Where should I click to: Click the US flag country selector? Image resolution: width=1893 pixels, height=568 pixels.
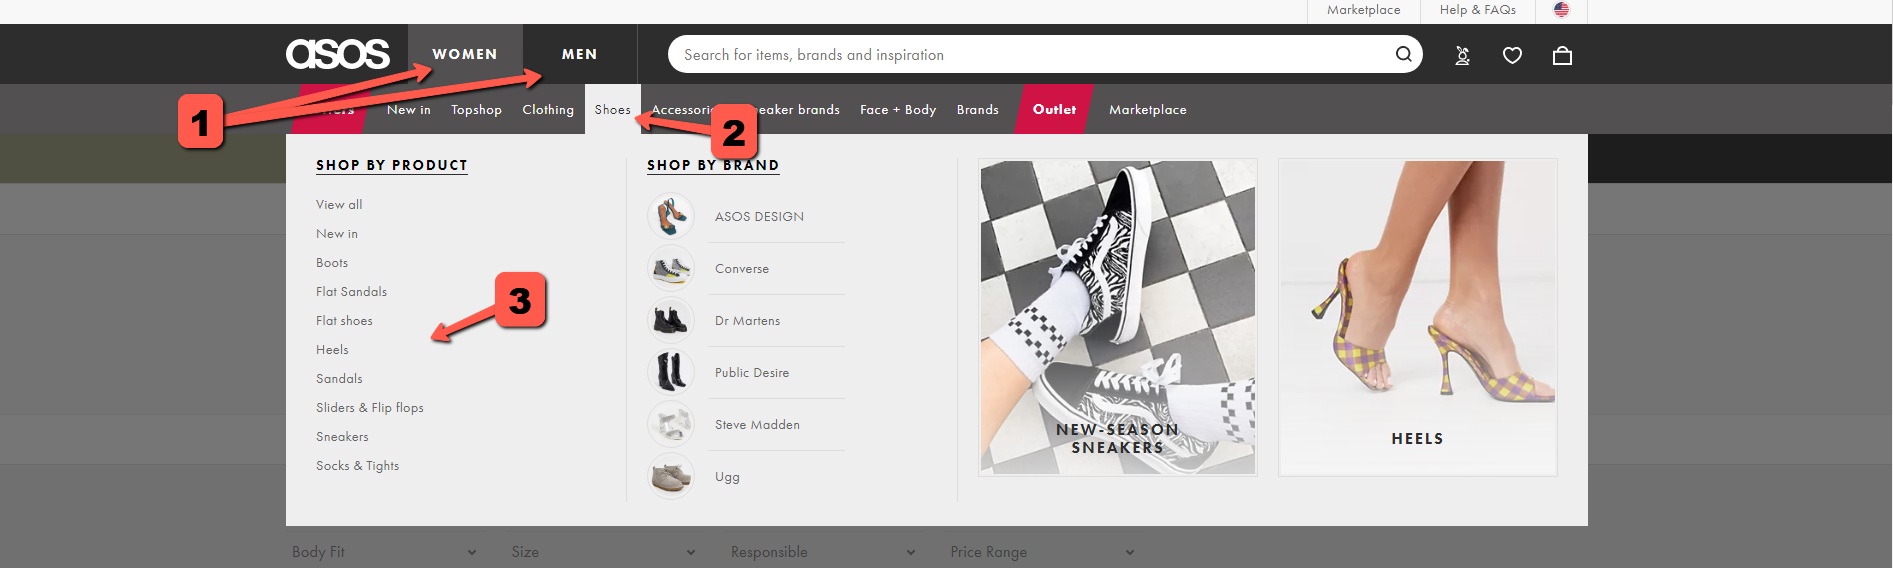coord(1561,10)
